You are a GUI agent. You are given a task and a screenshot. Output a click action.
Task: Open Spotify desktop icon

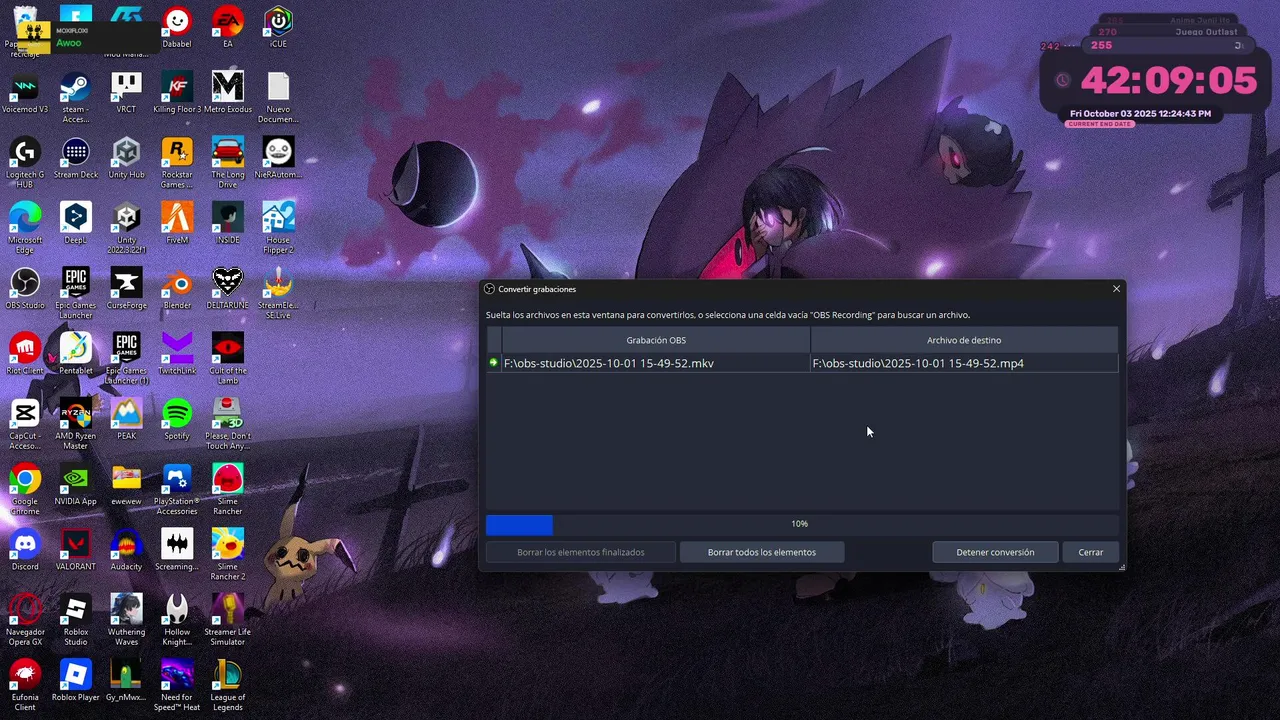tap(177, 419)
